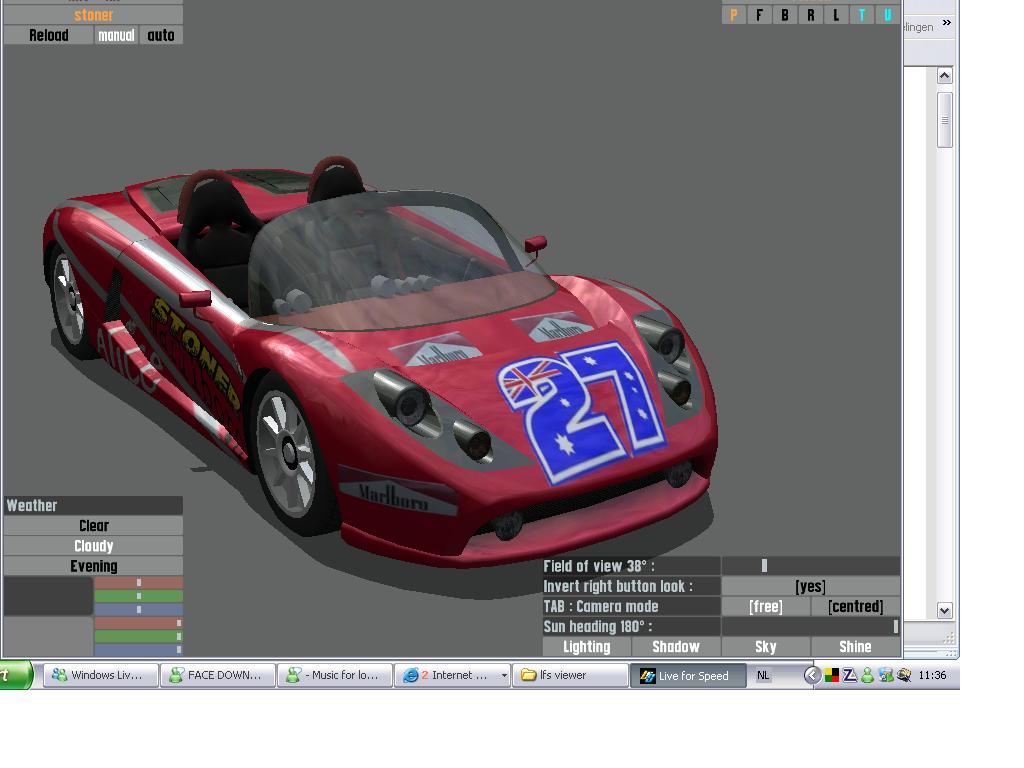1024x768 pixels.
Task: Click the Field of view slider
Action: click(810, 566)
